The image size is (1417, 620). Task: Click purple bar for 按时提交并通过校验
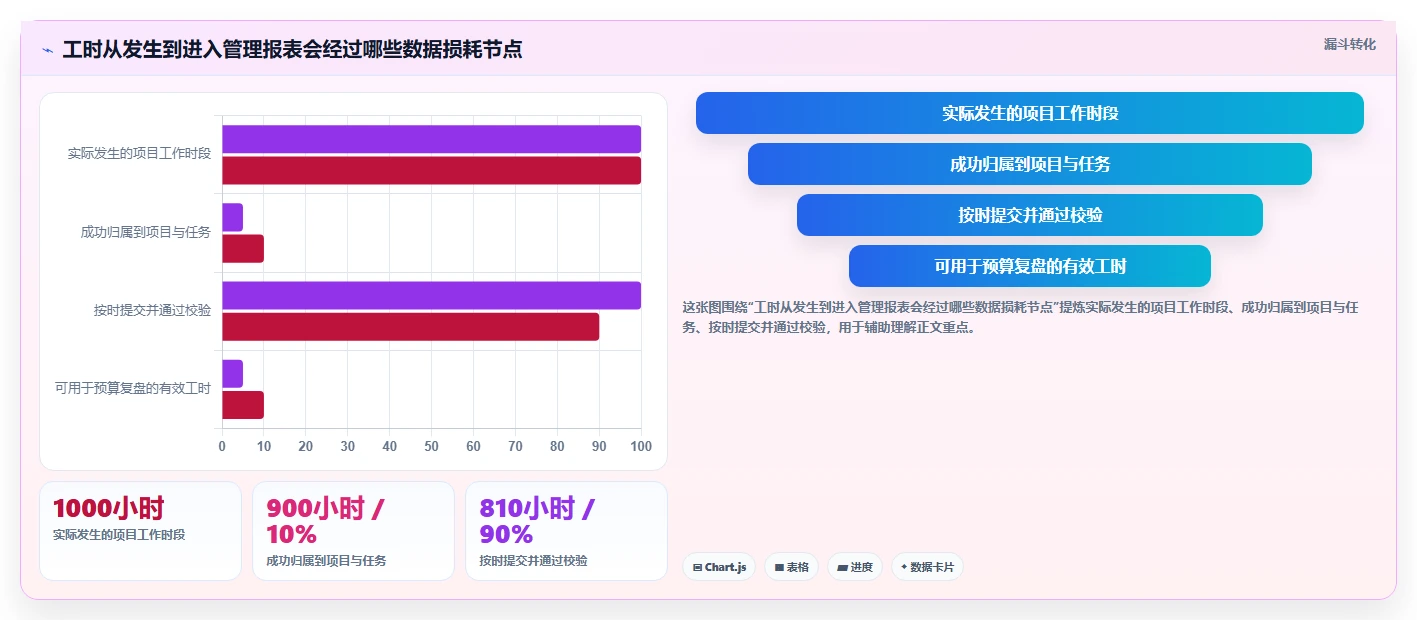point(431,295)
